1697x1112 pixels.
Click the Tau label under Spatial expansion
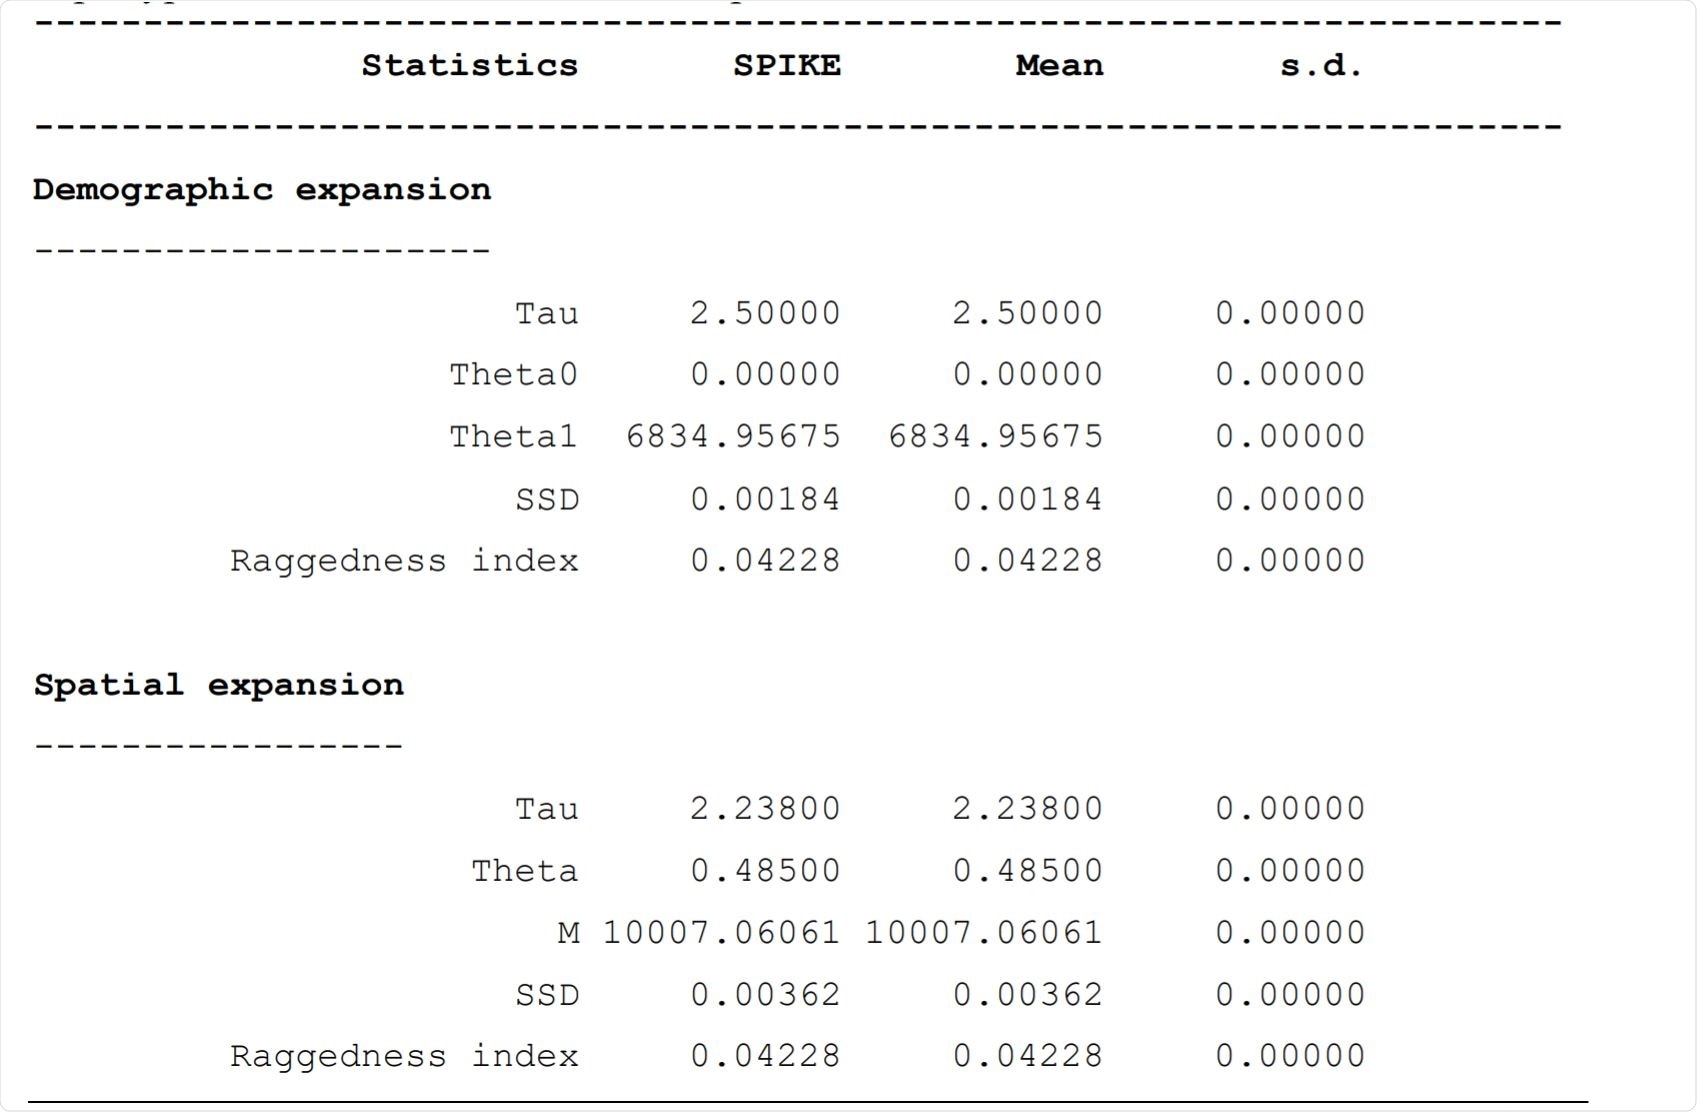tap(546, 809)
